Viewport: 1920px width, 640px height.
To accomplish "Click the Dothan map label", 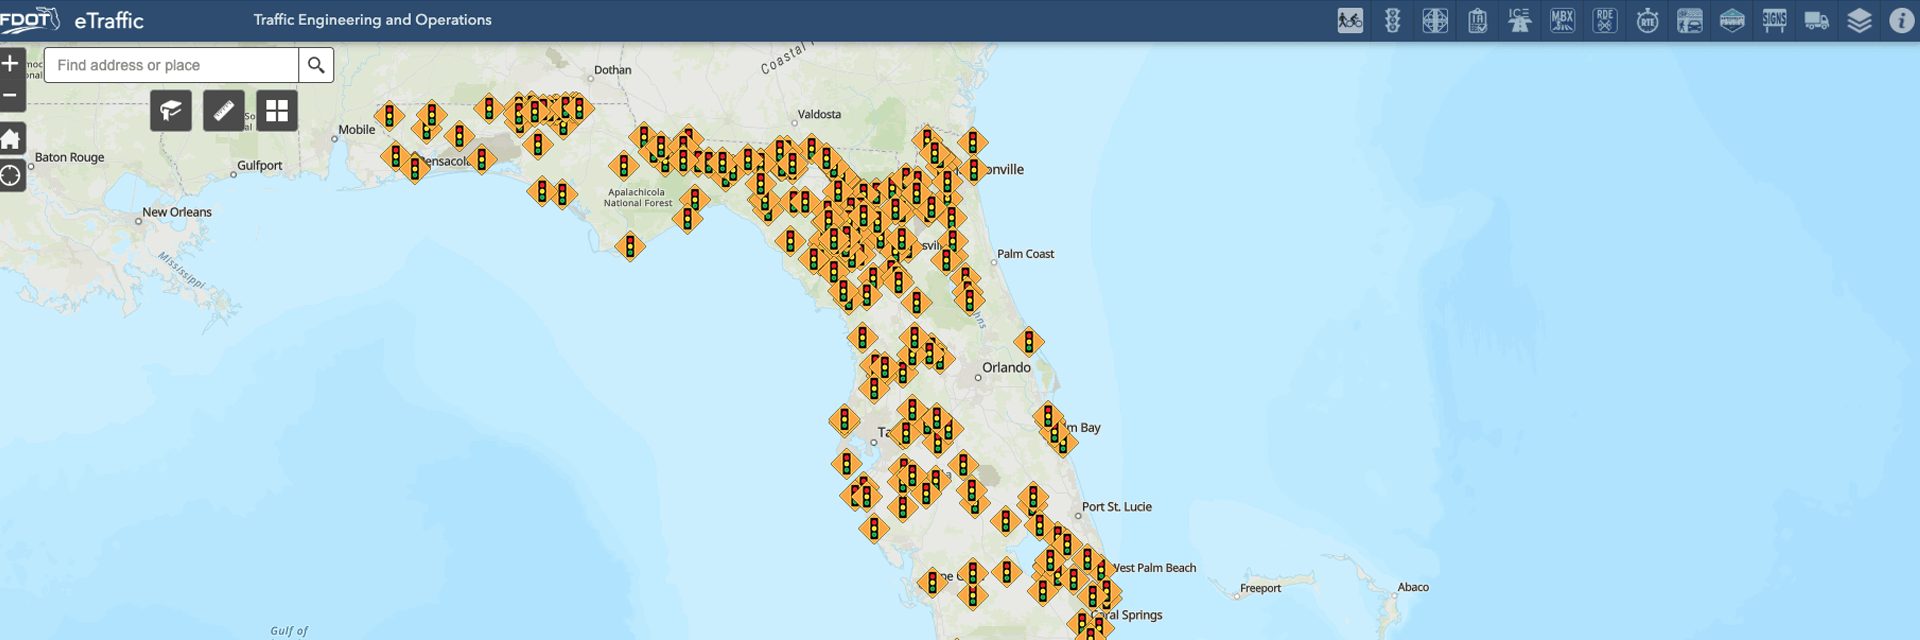I will tap(612, 70).
